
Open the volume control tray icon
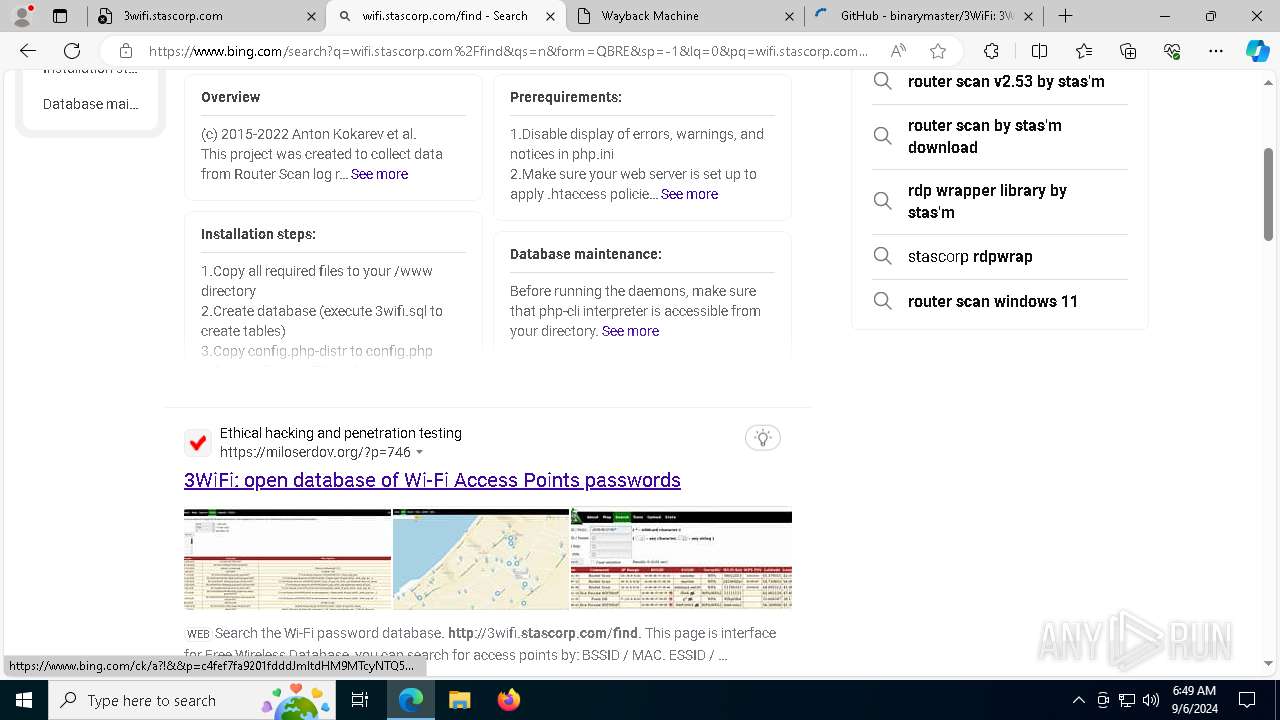point(1151,700)
